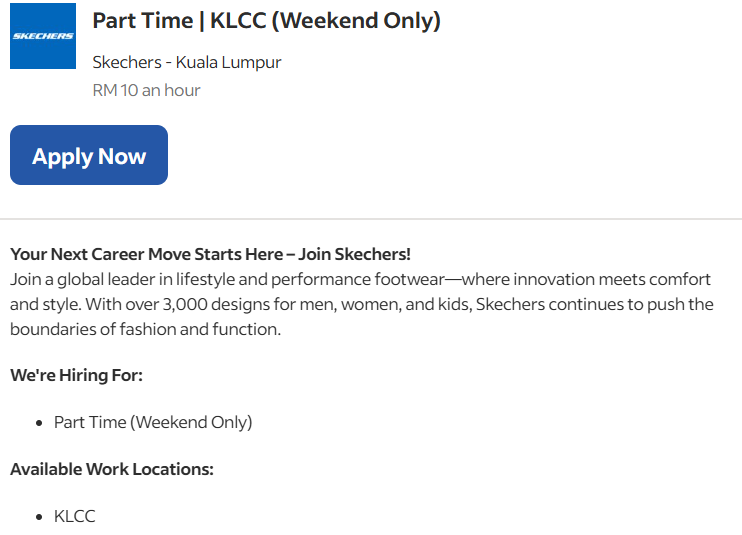Click the bullet dot before 'Part Time (Weekend Only)'
The height and width of the screenshot is (535, 742).
point(38,423)
